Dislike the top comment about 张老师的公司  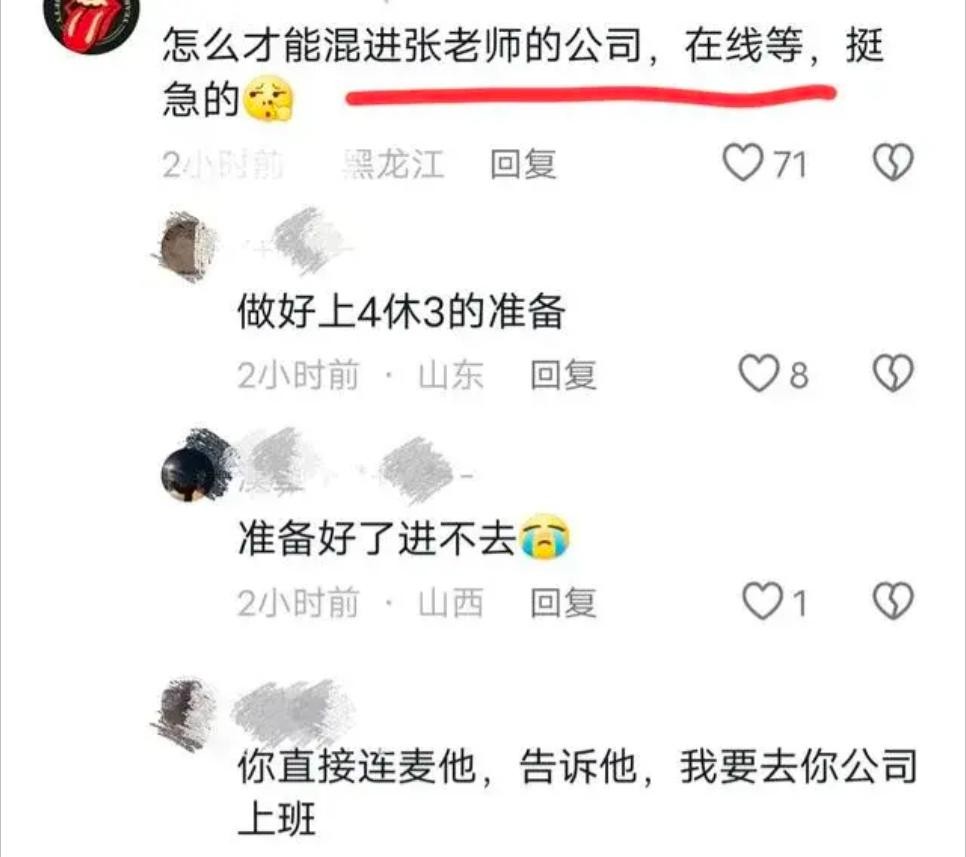point(893,163)
